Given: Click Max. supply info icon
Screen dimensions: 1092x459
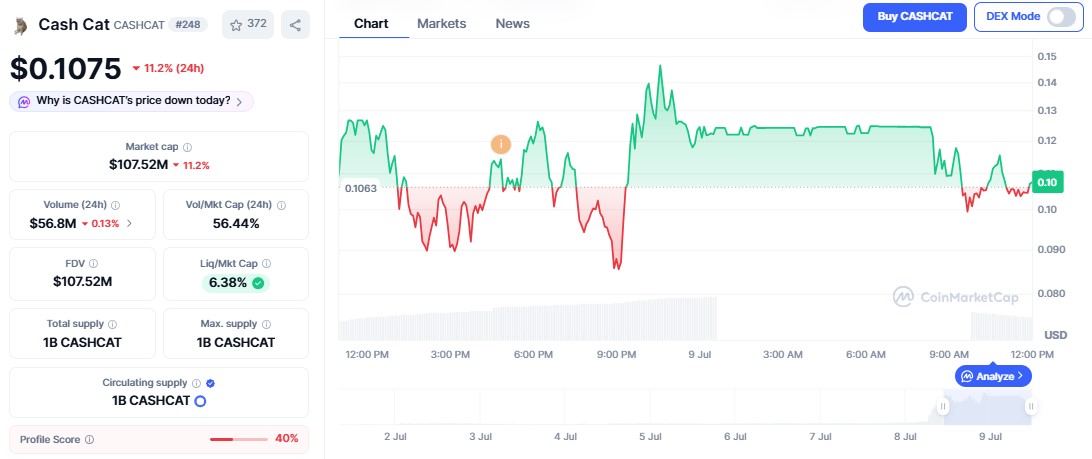Looking at the screenshot, I should tap(266, 324).
